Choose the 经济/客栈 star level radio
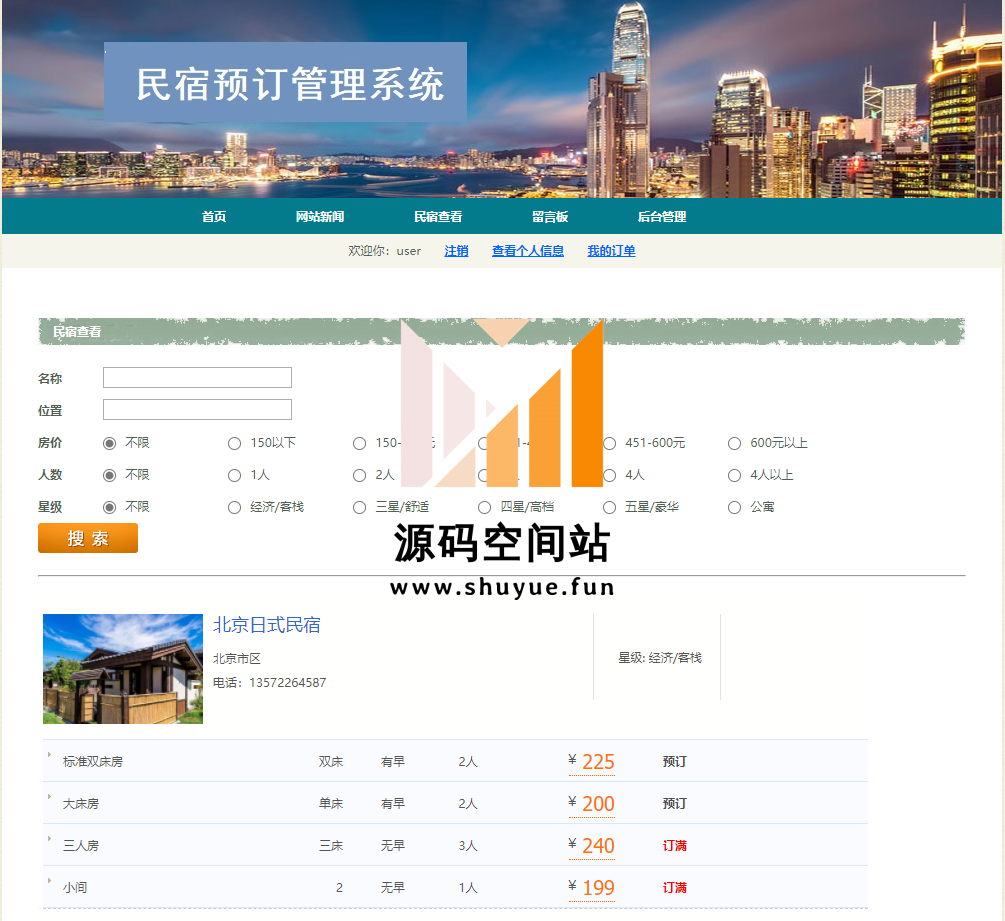This screenshot has height=921, width=1005. click(235, 508)
